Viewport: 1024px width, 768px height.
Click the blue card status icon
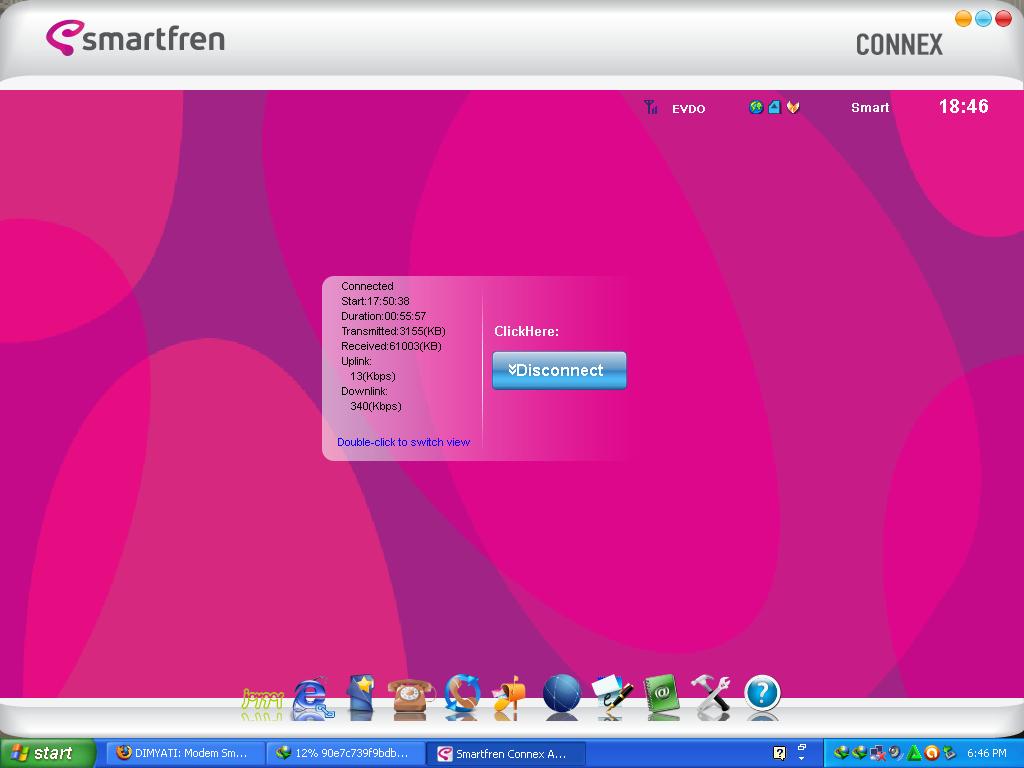pos(774,107)
